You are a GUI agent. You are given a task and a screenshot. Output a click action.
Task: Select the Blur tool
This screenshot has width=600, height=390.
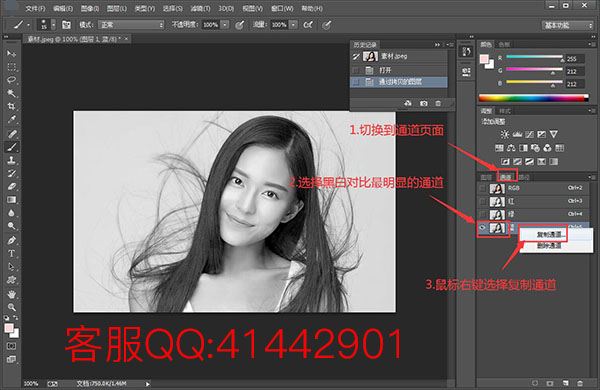11,213
